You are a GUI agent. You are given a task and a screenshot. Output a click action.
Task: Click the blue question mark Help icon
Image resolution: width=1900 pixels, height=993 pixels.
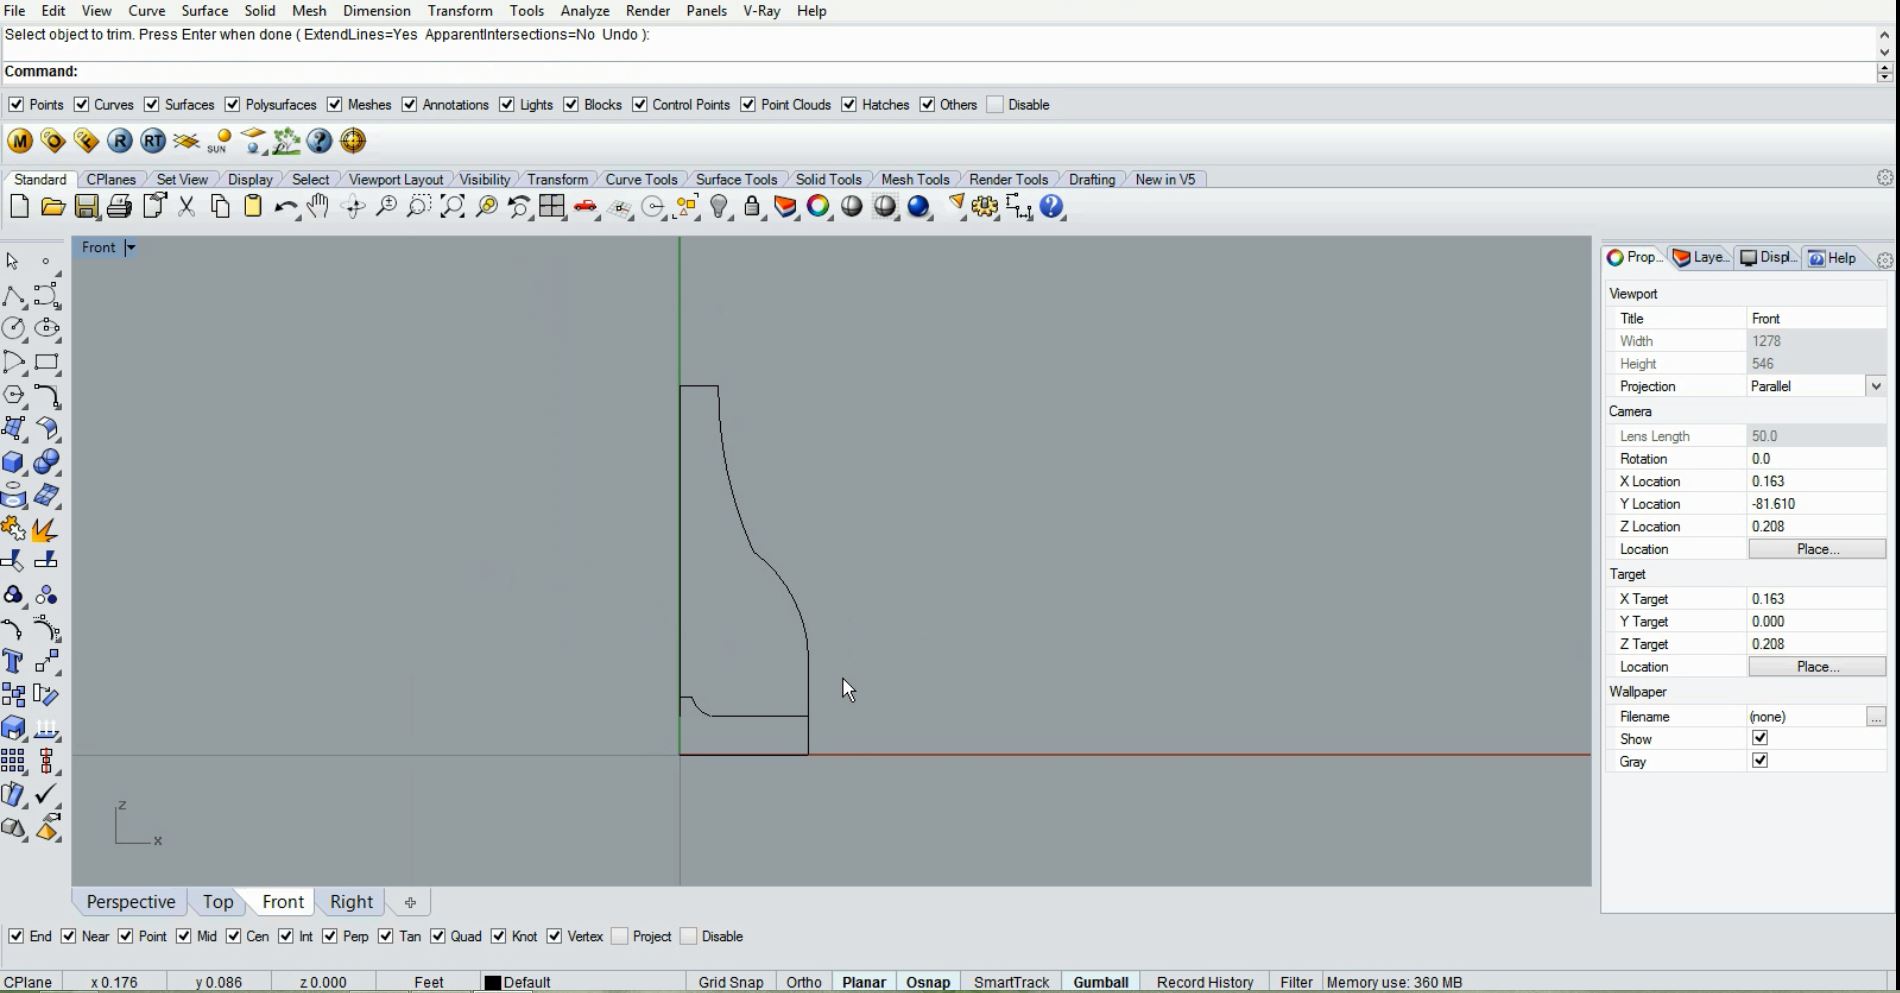(1052, 207)
